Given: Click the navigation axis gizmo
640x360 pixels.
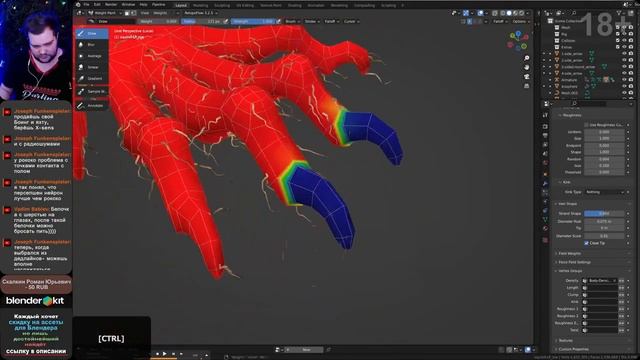Looking at the screenshot, I should coord(518,41).
